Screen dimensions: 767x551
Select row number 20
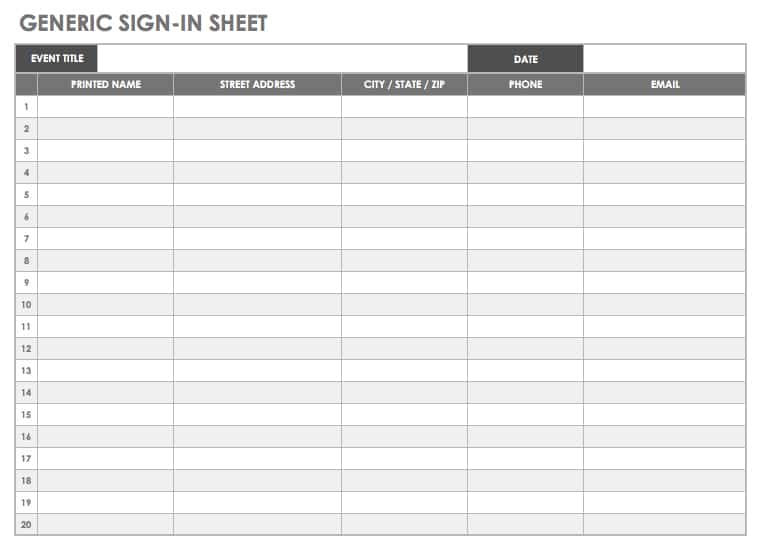pyautogui.click(x=26, y=525)
